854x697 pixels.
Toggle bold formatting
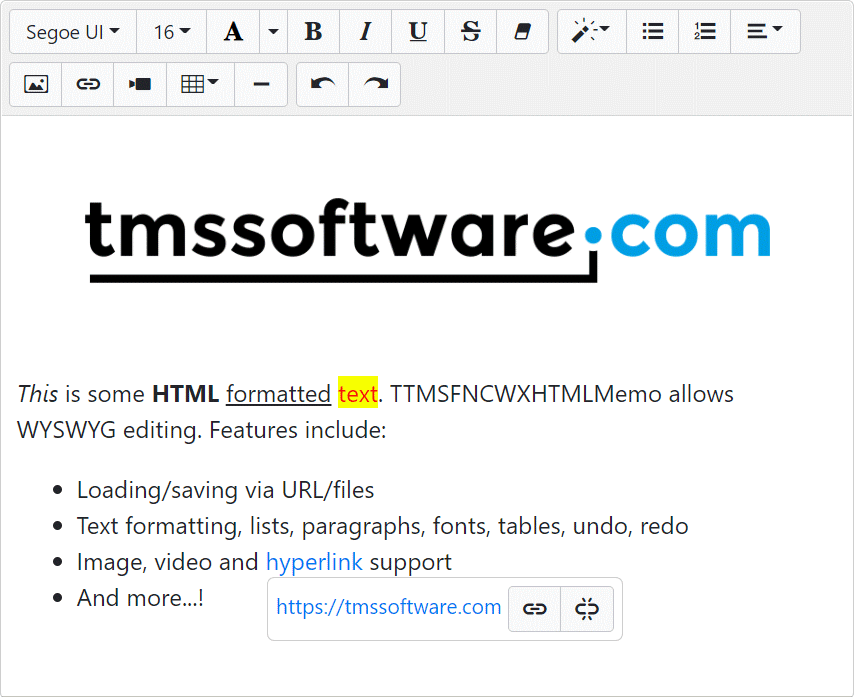[x=314, y=32]
